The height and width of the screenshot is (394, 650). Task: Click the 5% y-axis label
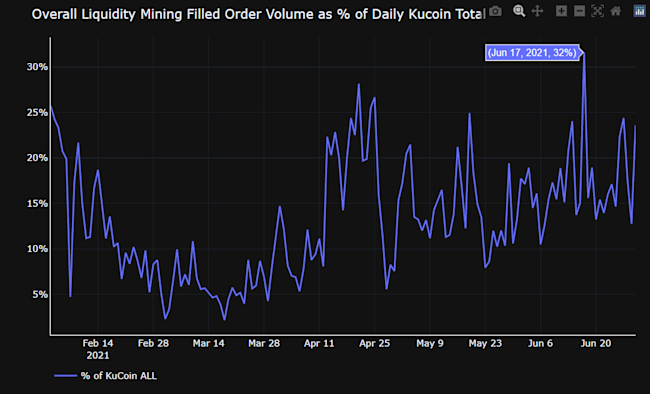coord(40,294)
